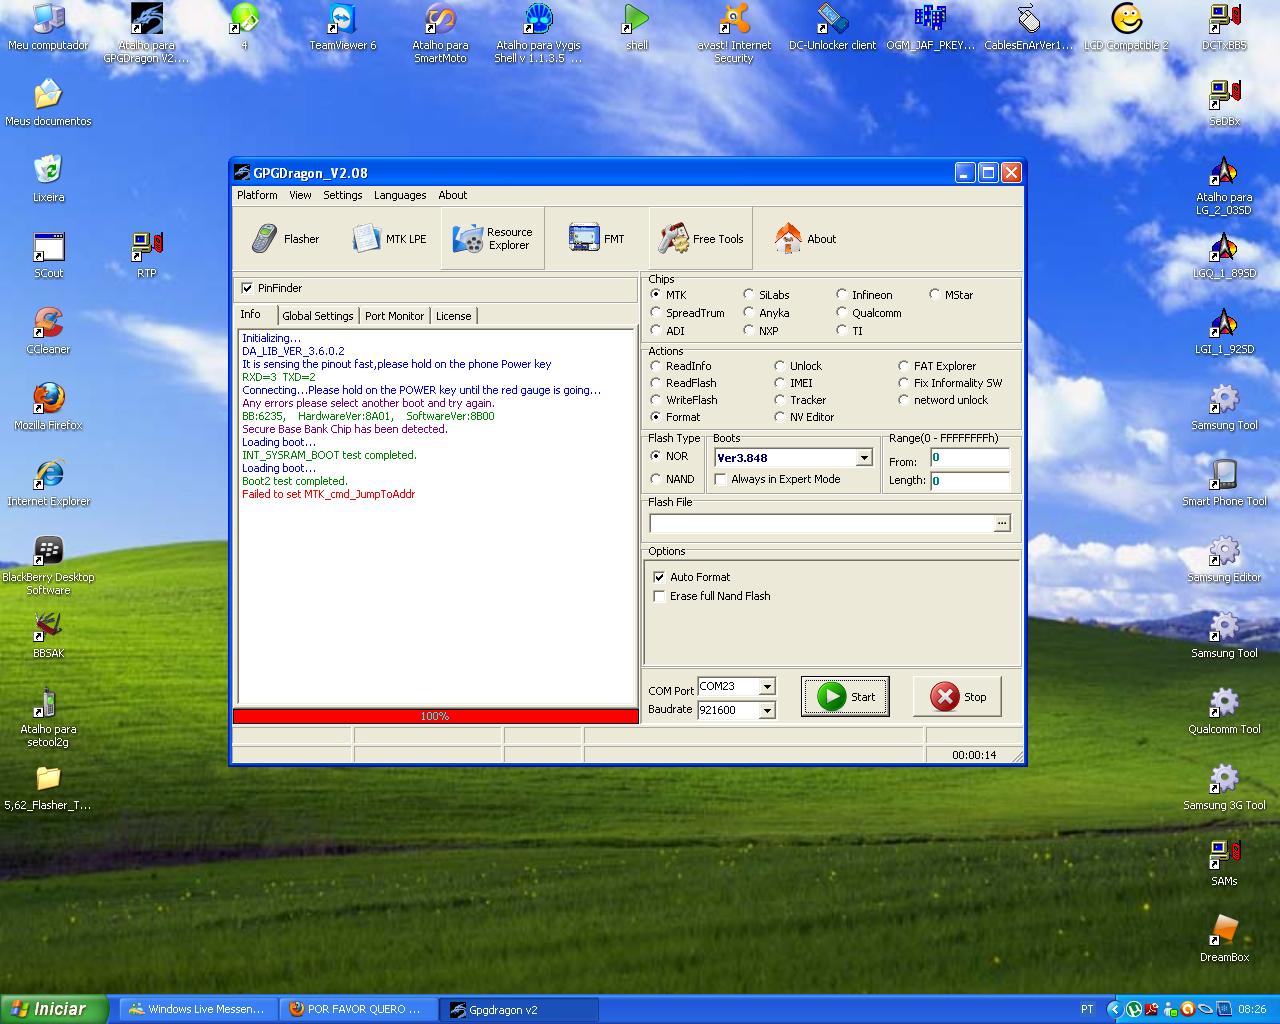
Task: Select FAT Explorer action
Action: [x=904, y=366]
